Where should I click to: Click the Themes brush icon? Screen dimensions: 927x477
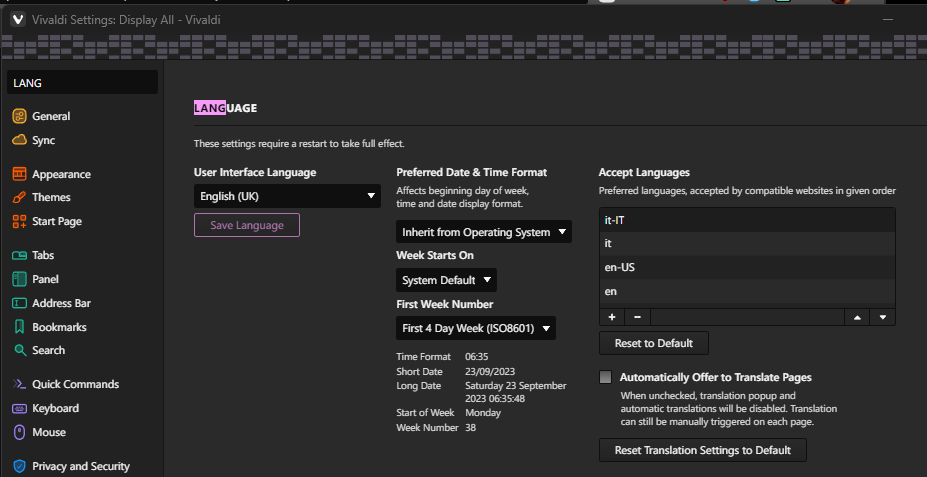(20, 197)
